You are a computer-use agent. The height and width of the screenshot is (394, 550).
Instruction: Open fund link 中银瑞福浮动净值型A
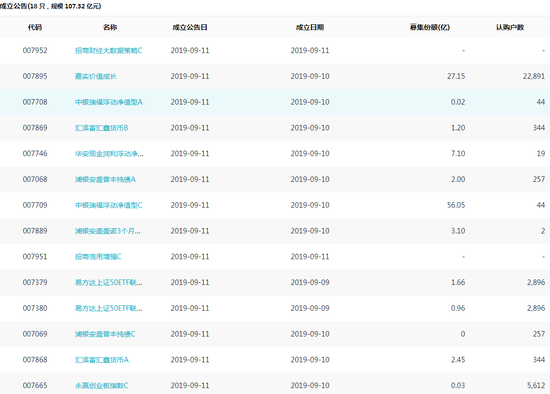[109, 102]
